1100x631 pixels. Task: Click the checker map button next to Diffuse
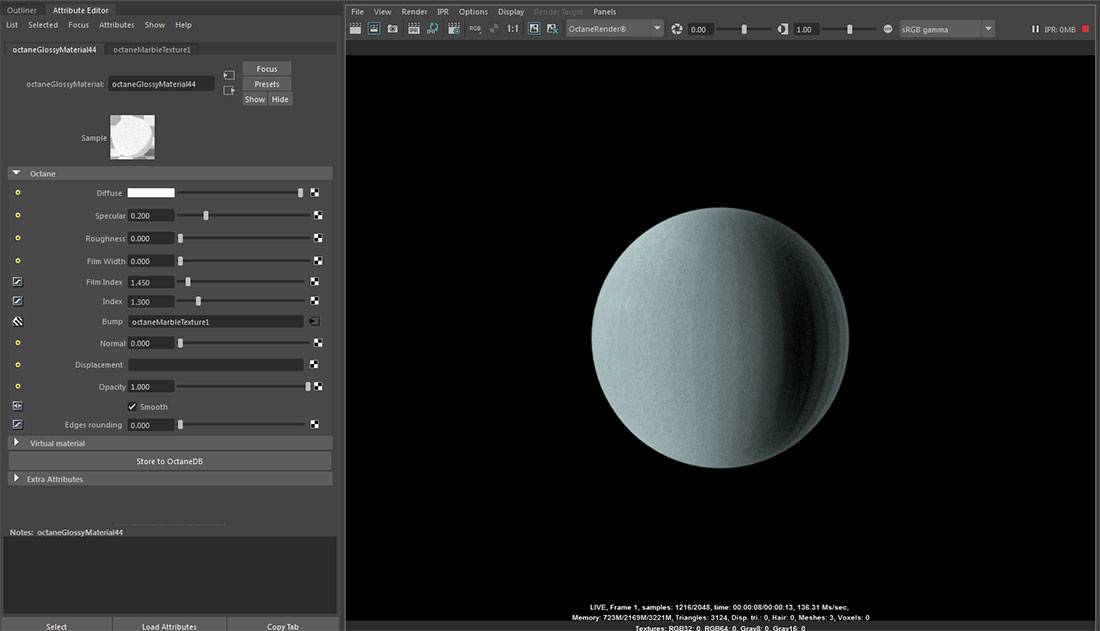tap(314, 193)
